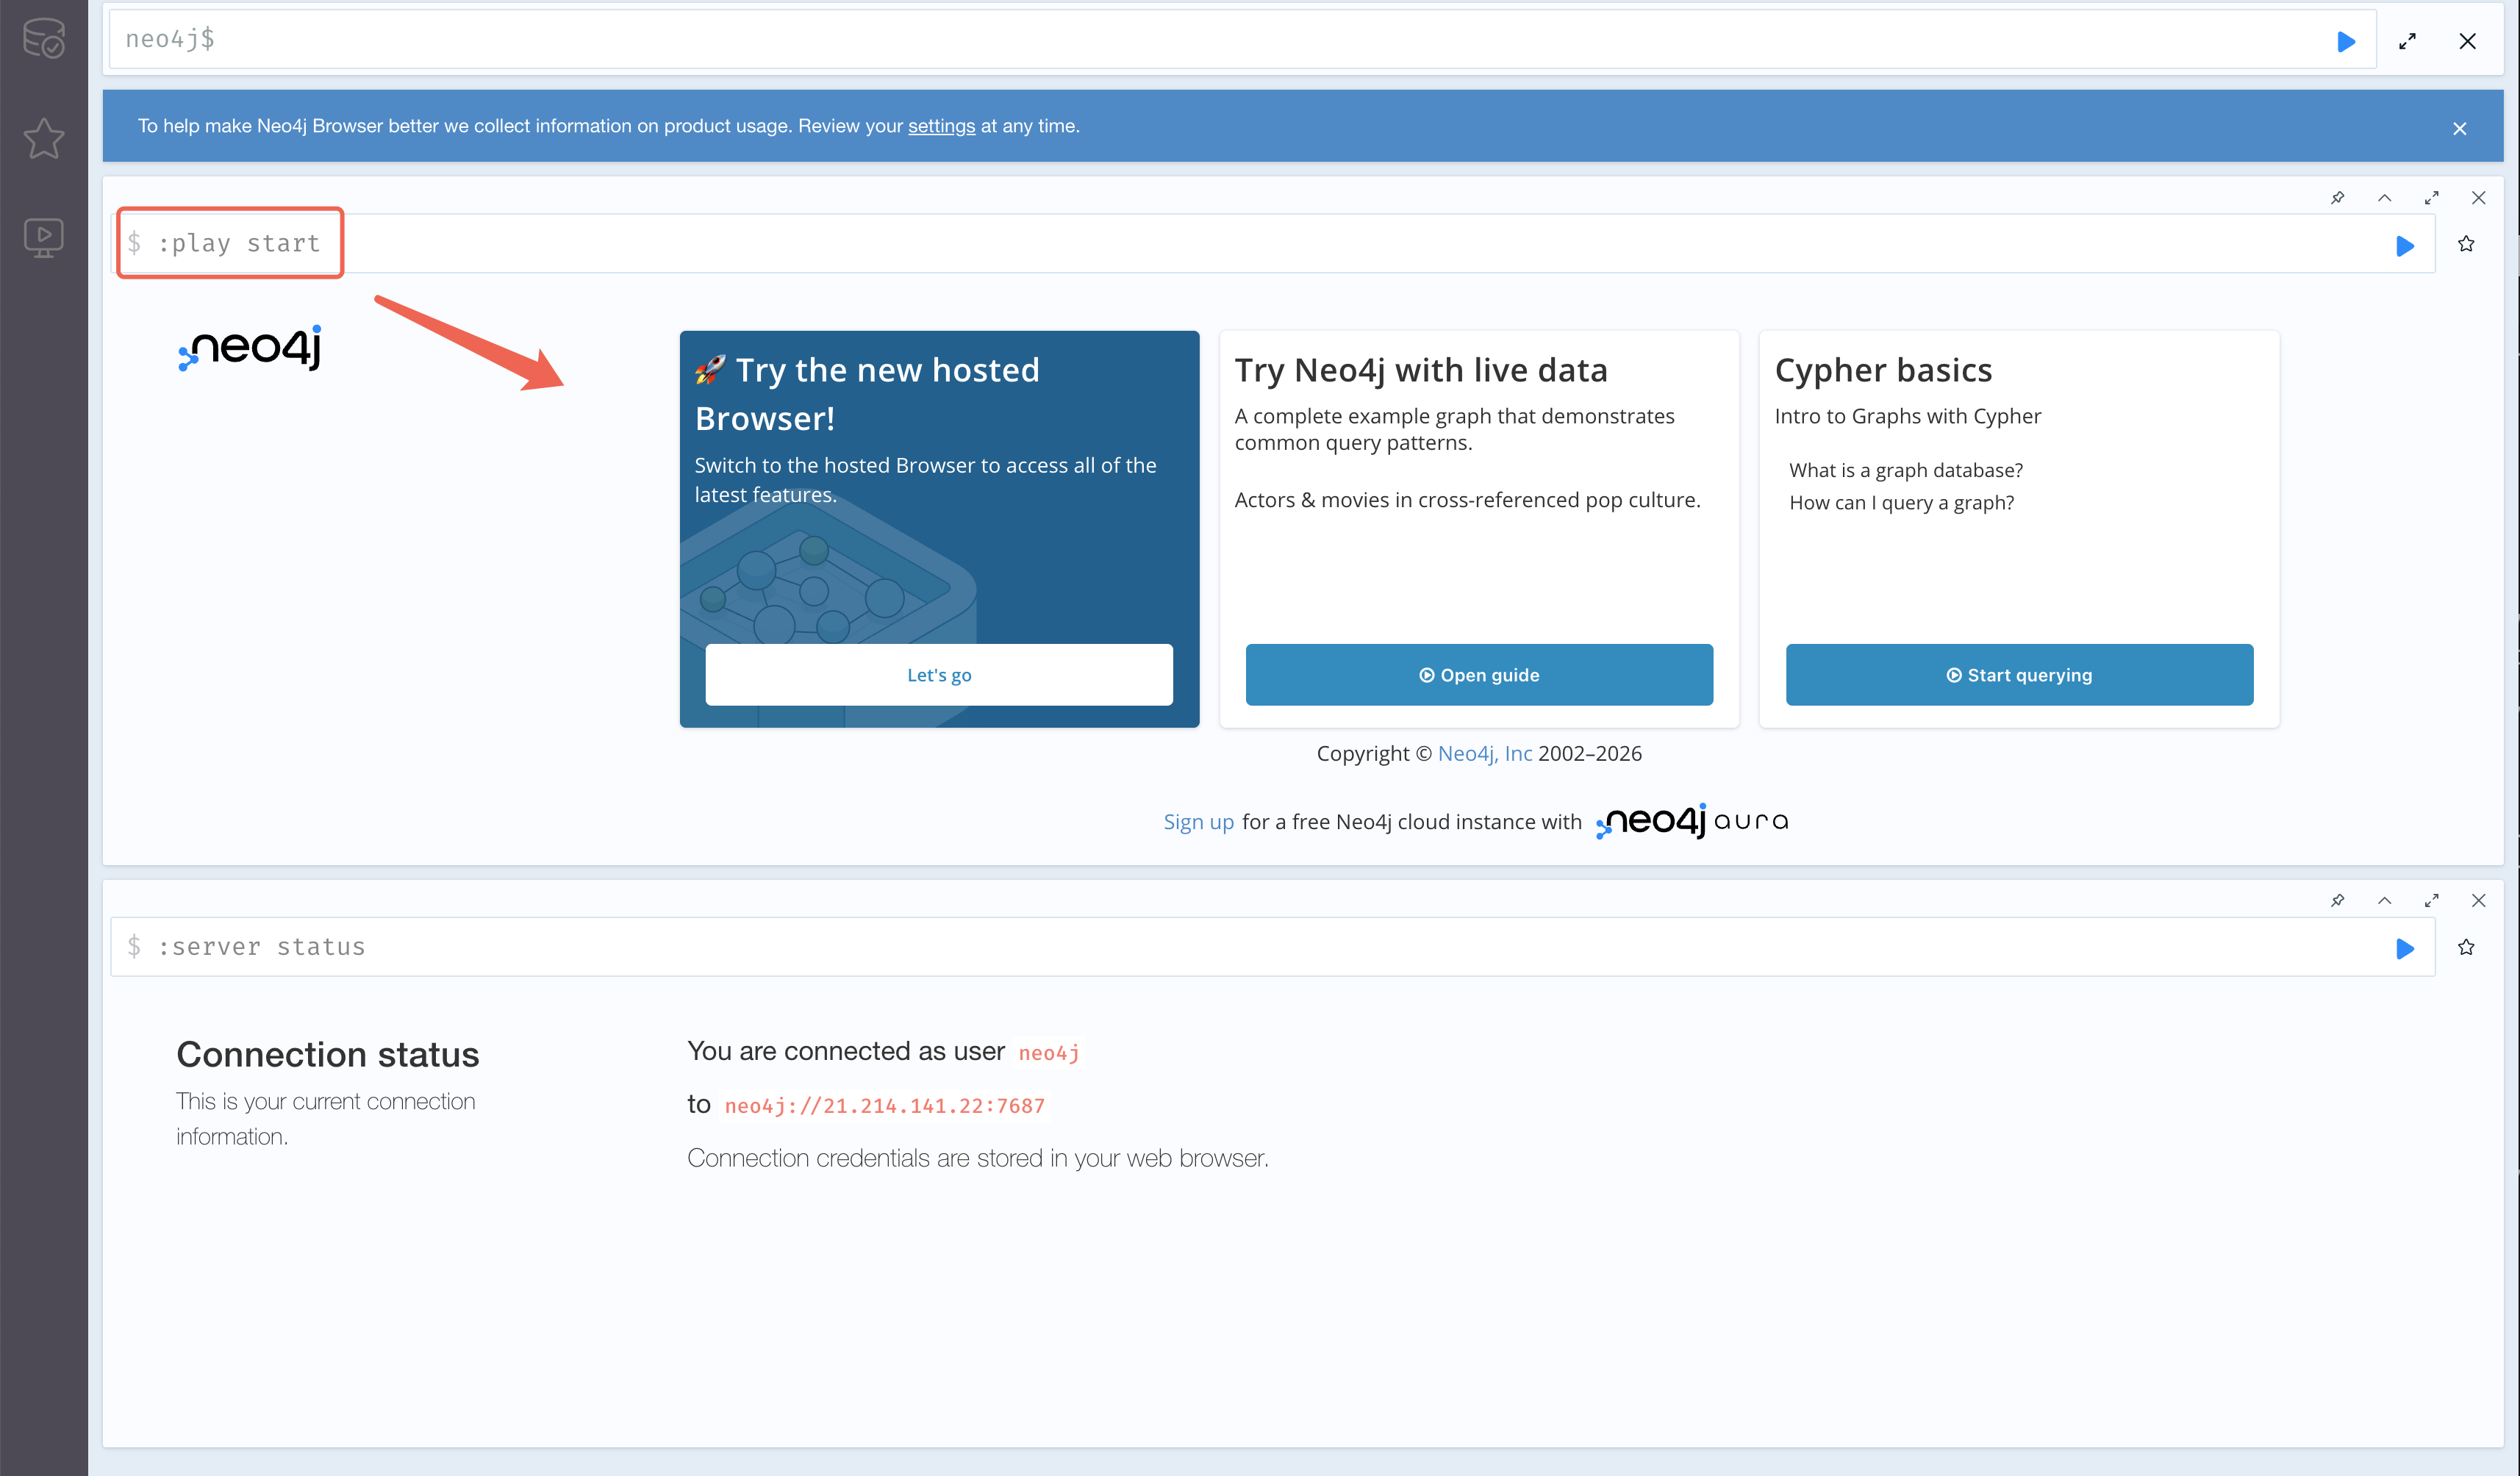Rerun the :play start command
Image resolution: width=2520 pixels, height=1476 pixels.
coord(2404,245)
